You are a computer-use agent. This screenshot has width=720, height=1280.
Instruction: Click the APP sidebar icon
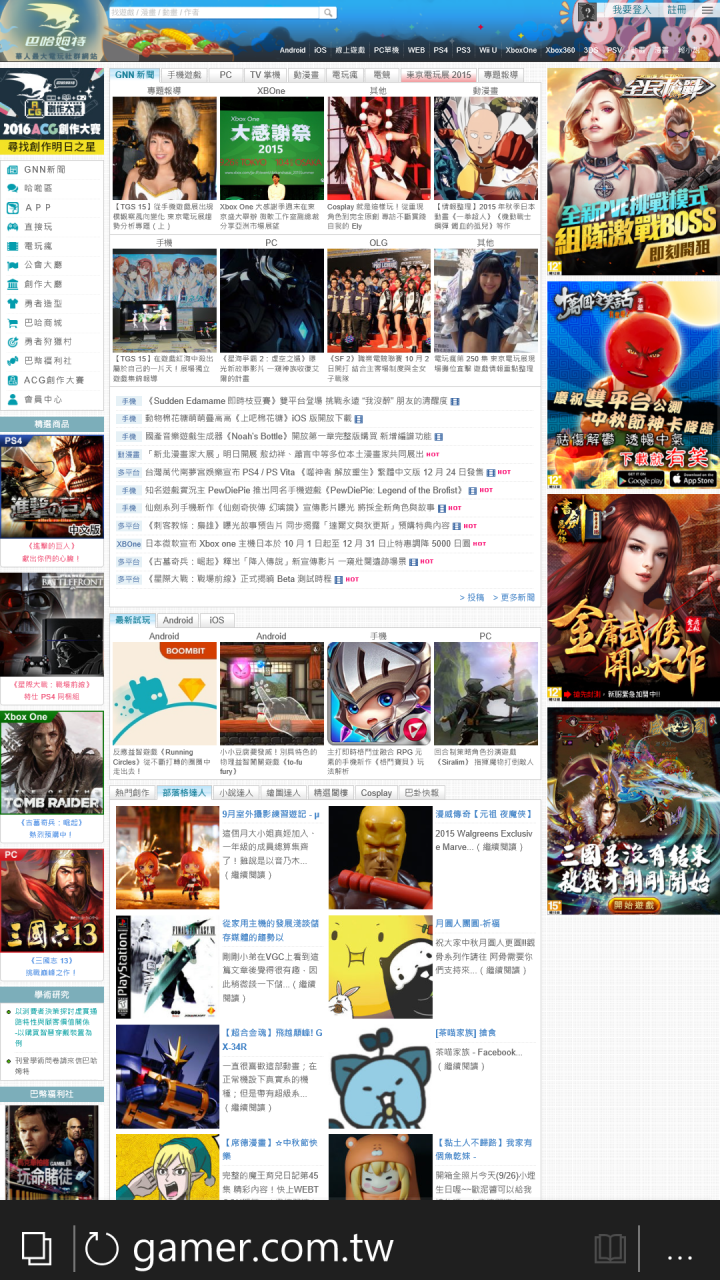[13, 207]
